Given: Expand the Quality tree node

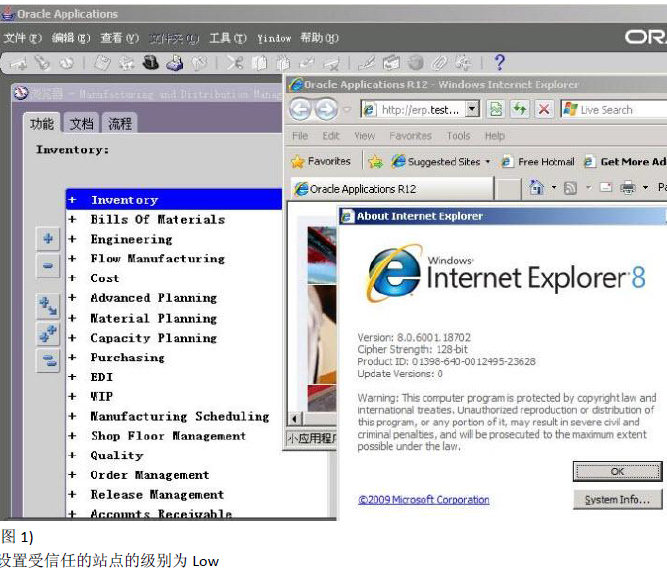Looking at the screenshot, I should (x=72, y=455).
